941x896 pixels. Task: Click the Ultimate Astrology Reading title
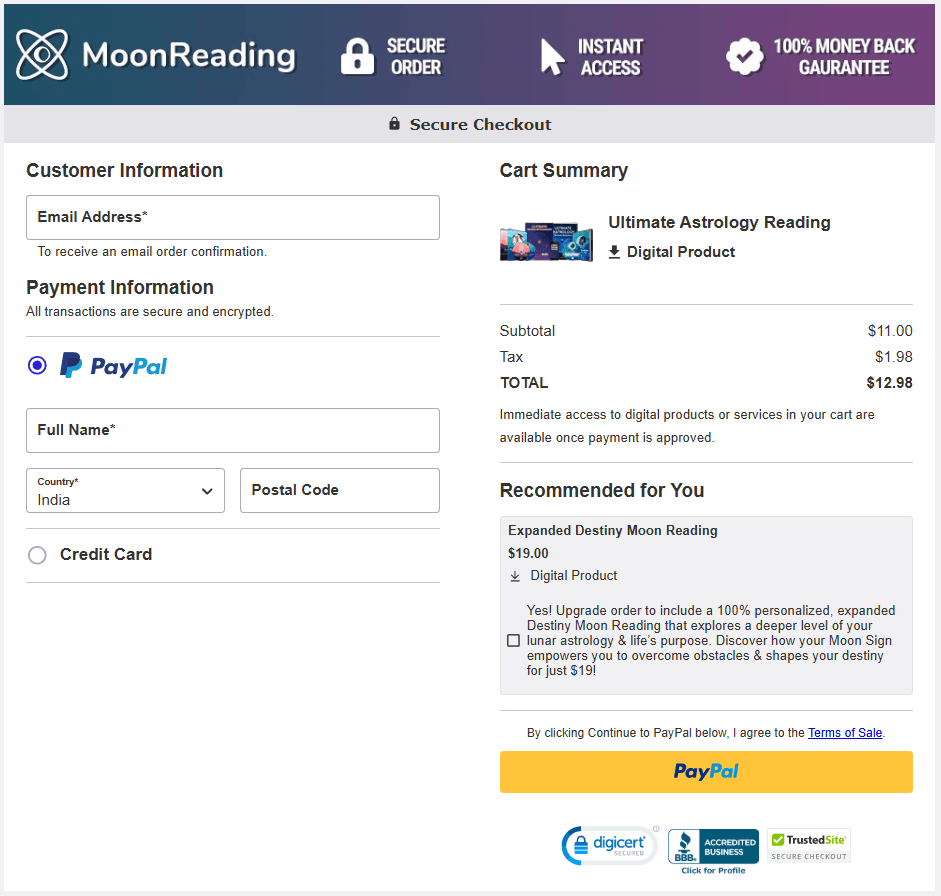[x=719, y=222]
